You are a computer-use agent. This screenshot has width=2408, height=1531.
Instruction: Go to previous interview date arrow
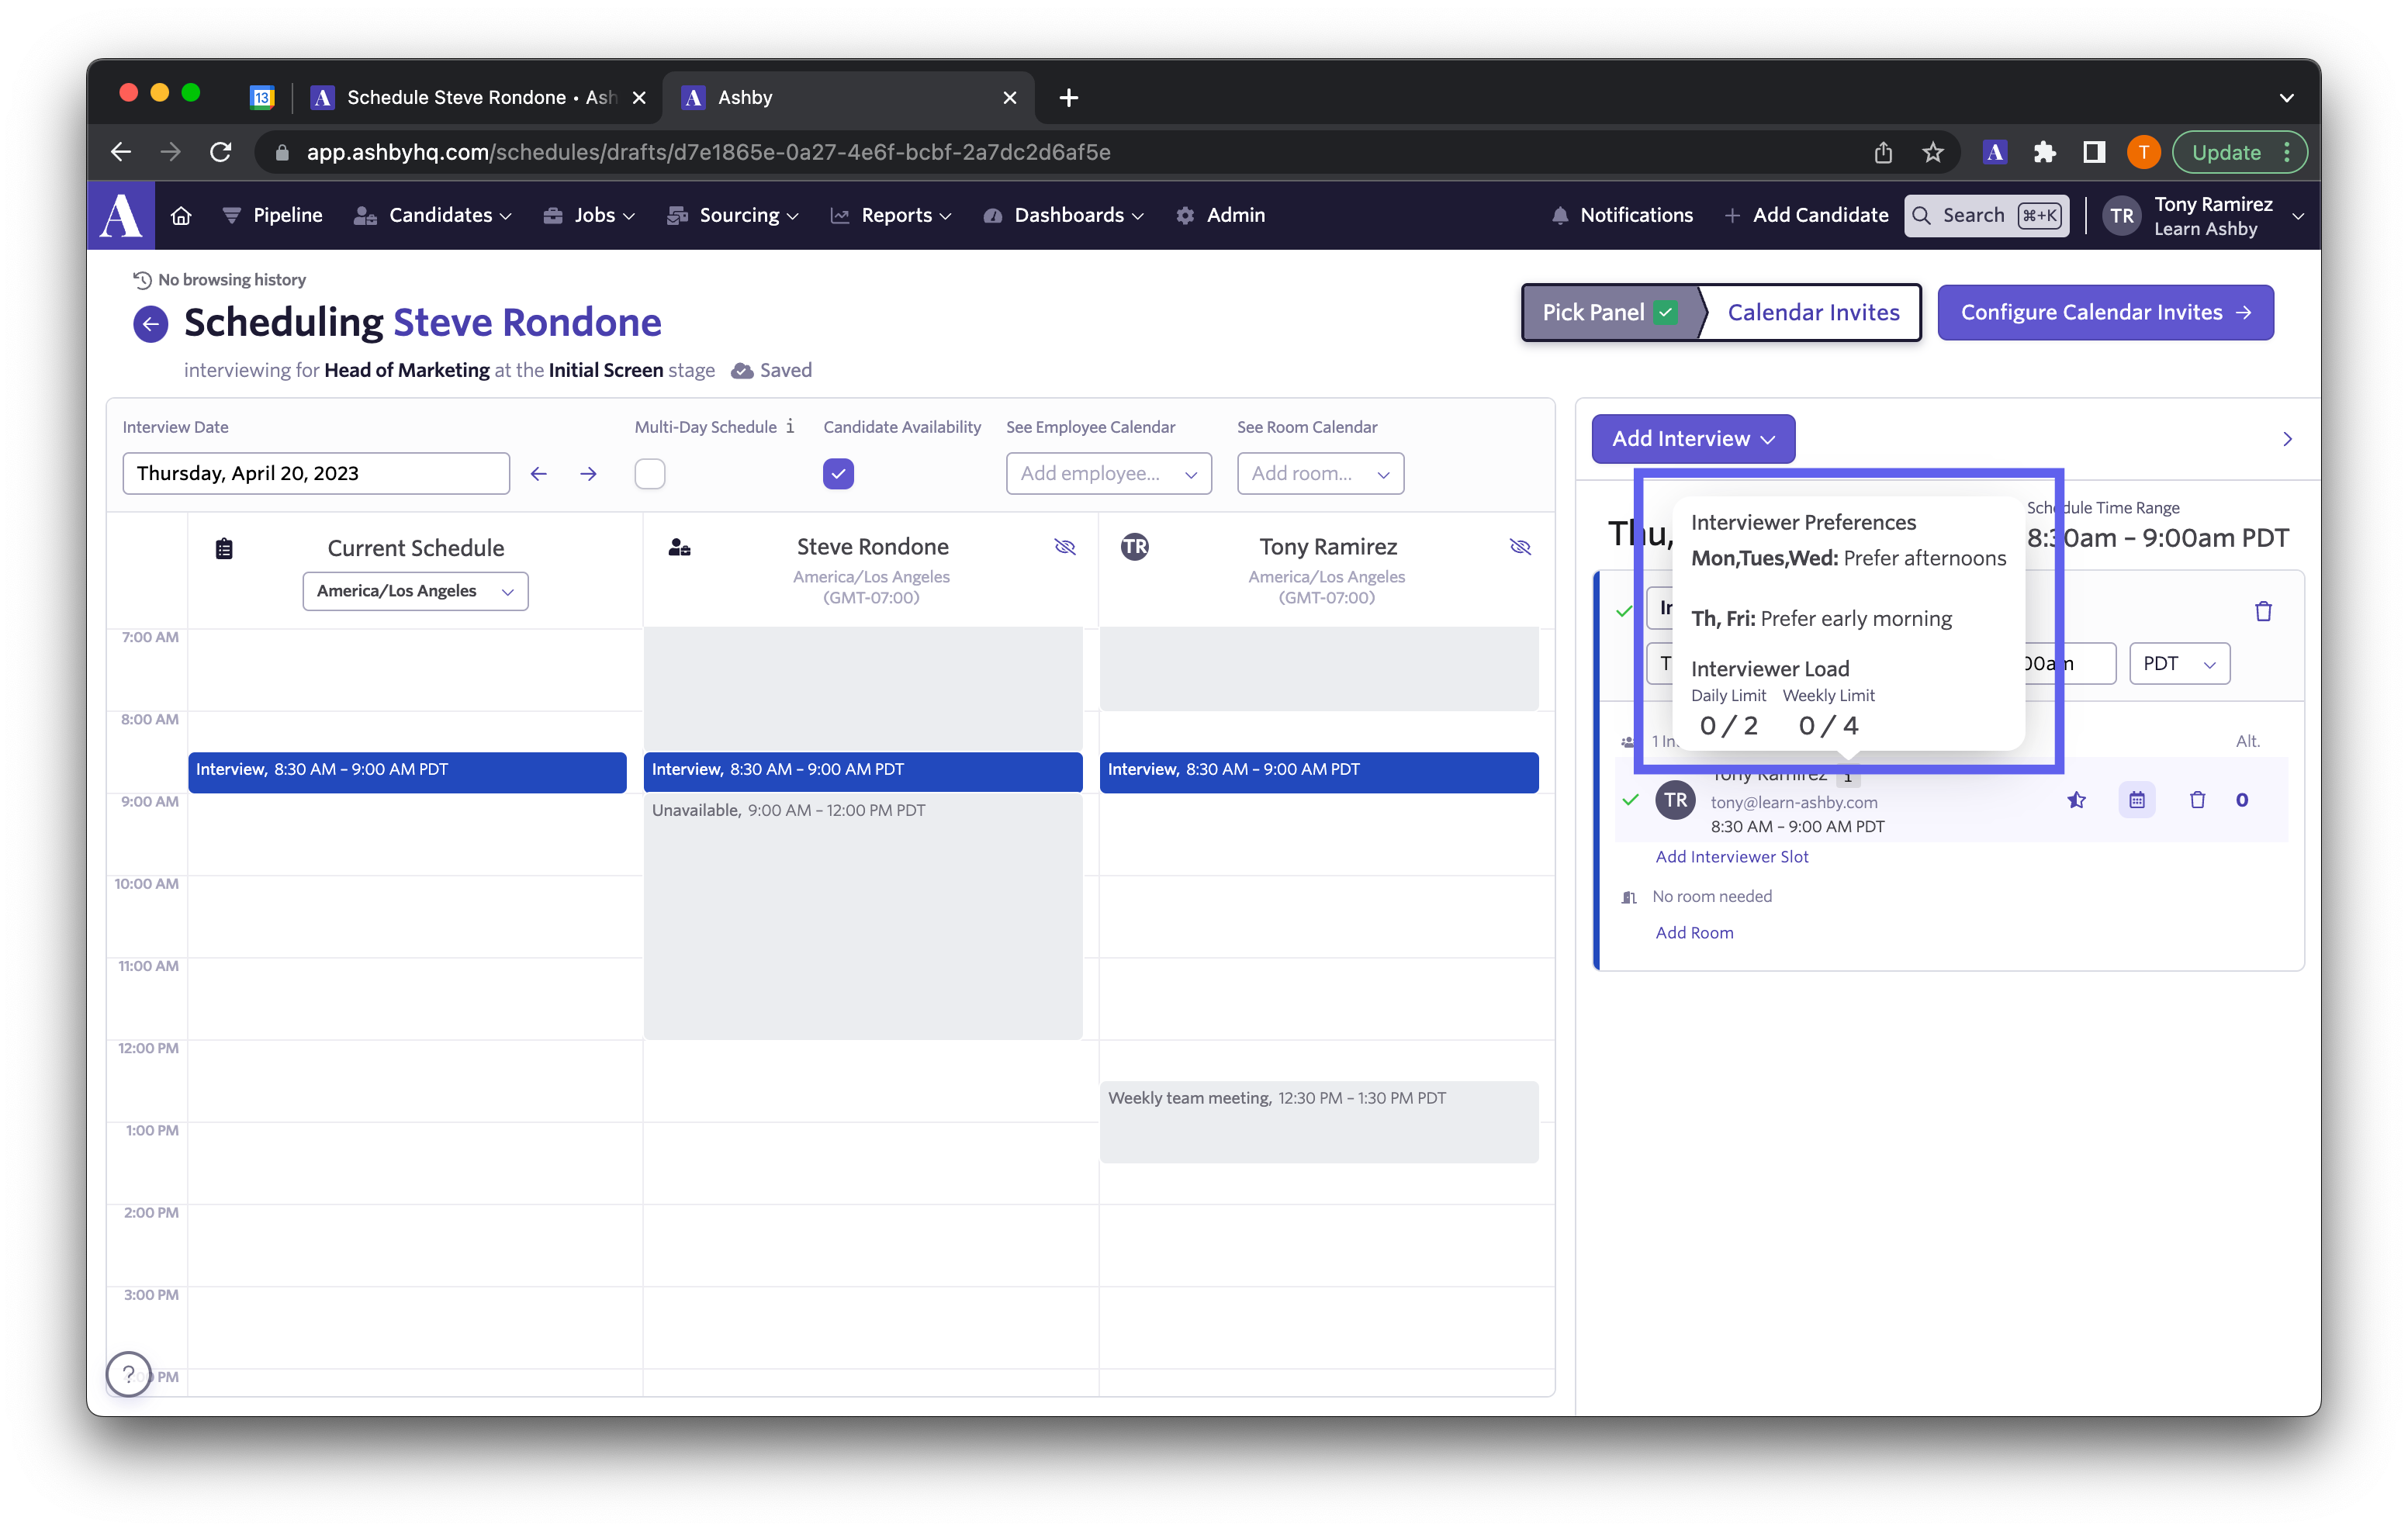(x=538, y=474)
